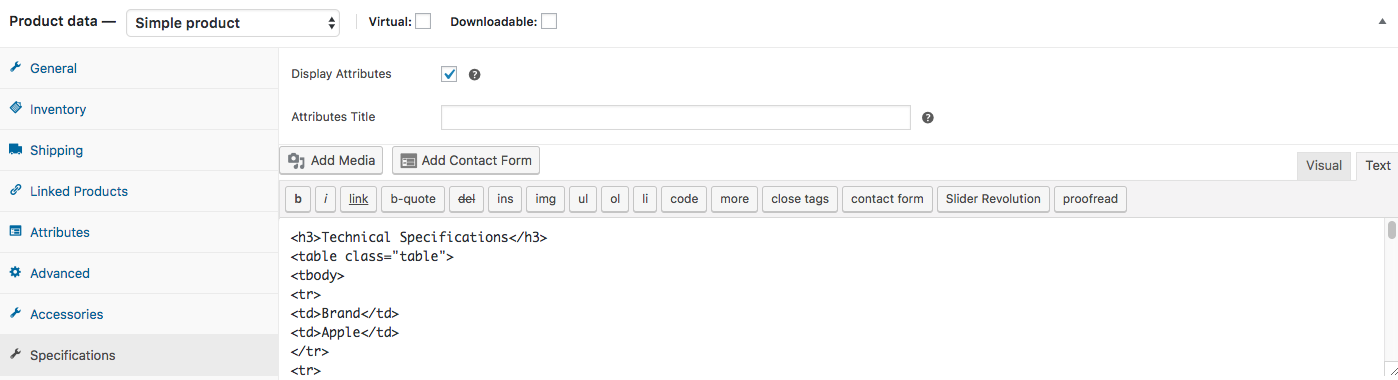The image size is (1398, 380).
Task: Open General tab wrench icon
Action: pos(15,68)
